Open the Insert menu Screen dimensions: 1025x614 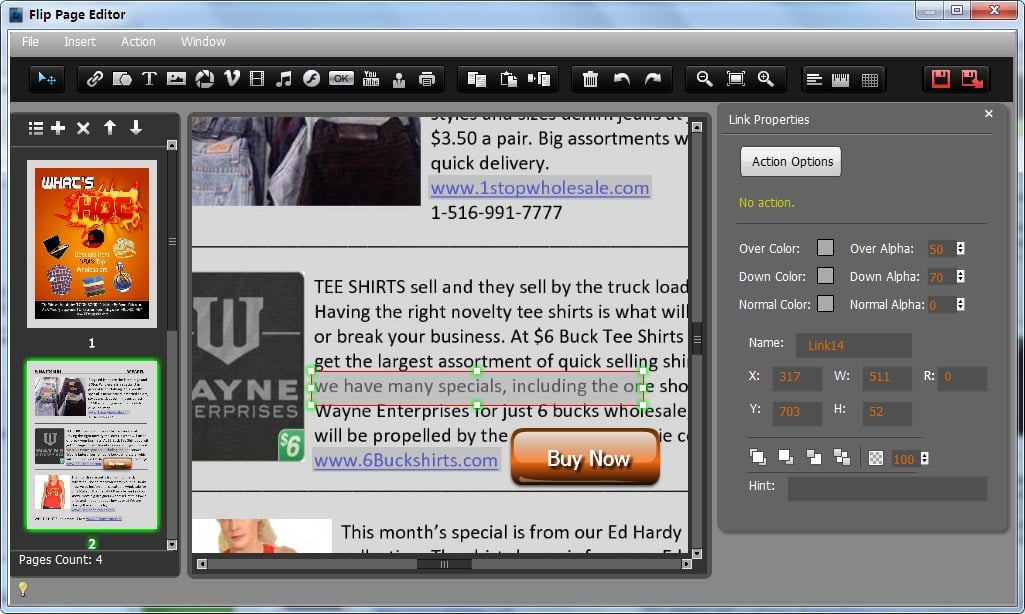80,42
